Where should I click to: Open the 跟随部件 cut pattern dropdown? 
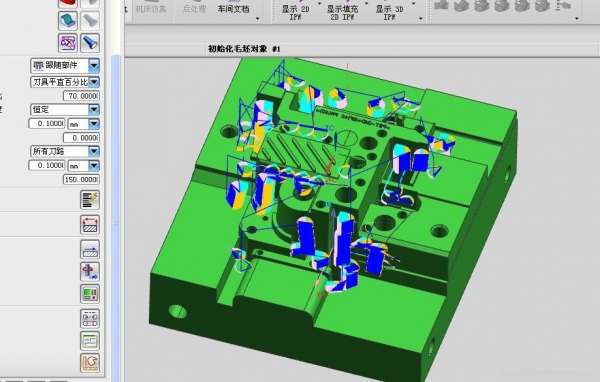pos(94,66)
